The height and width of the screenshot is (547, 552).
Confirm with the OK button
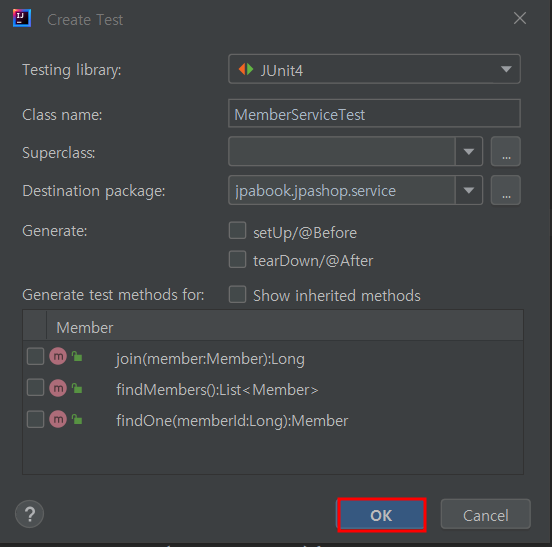click(382, 515)
